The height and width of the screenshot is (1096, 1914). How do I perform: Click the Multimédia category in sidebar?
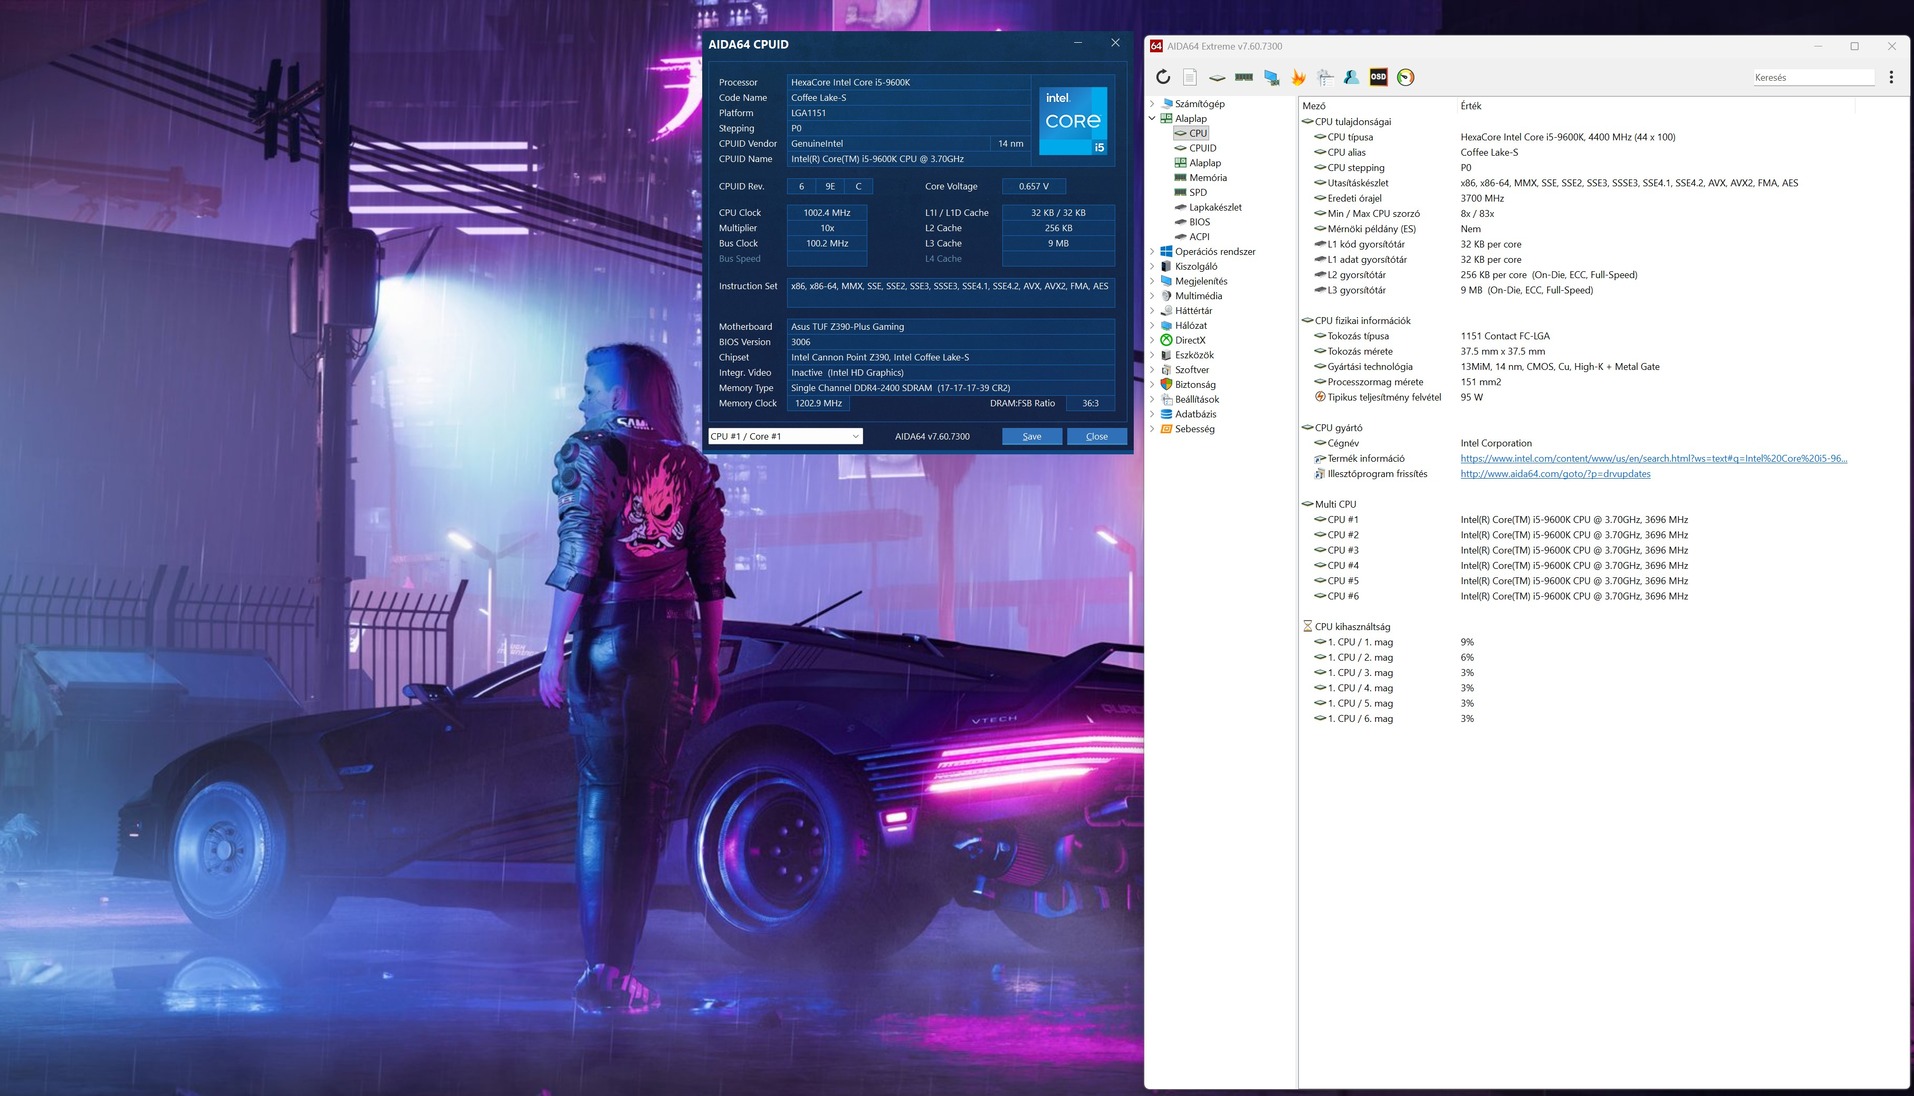coord(1198,296)
